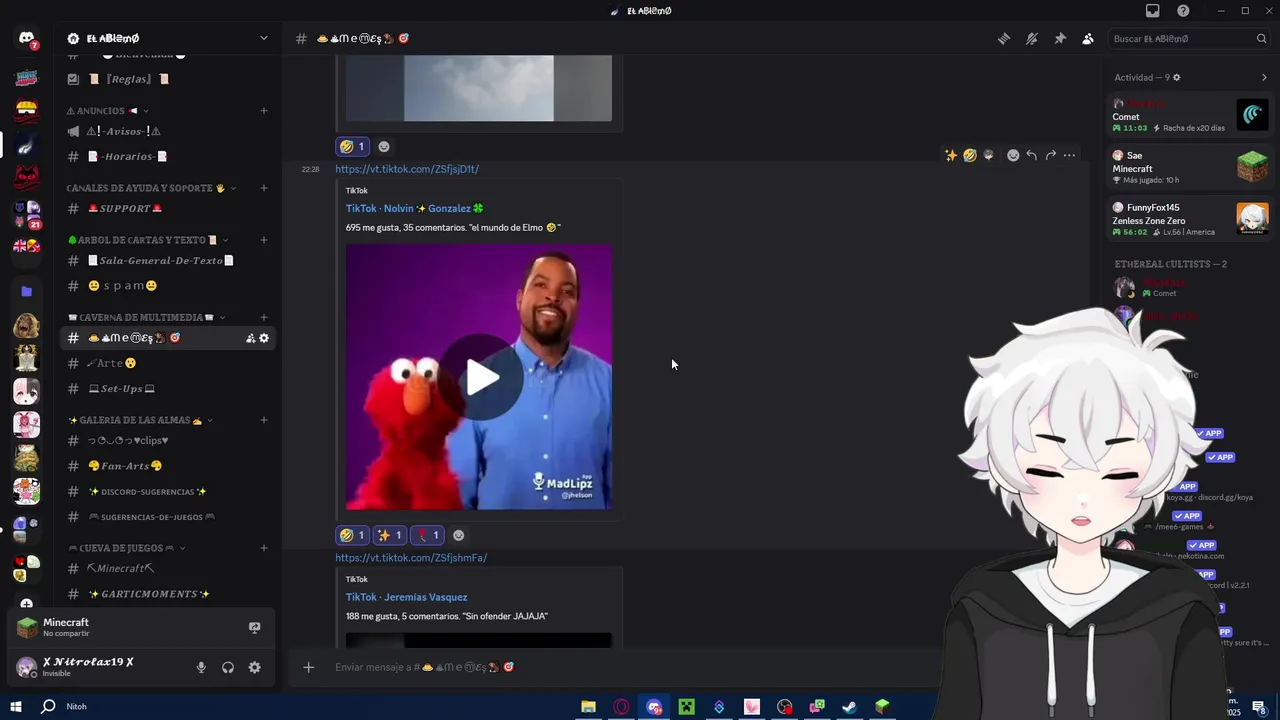Collapse CAVERNA DE MULTIMEDIA category

pyautogui.click(x=146, y=317)
